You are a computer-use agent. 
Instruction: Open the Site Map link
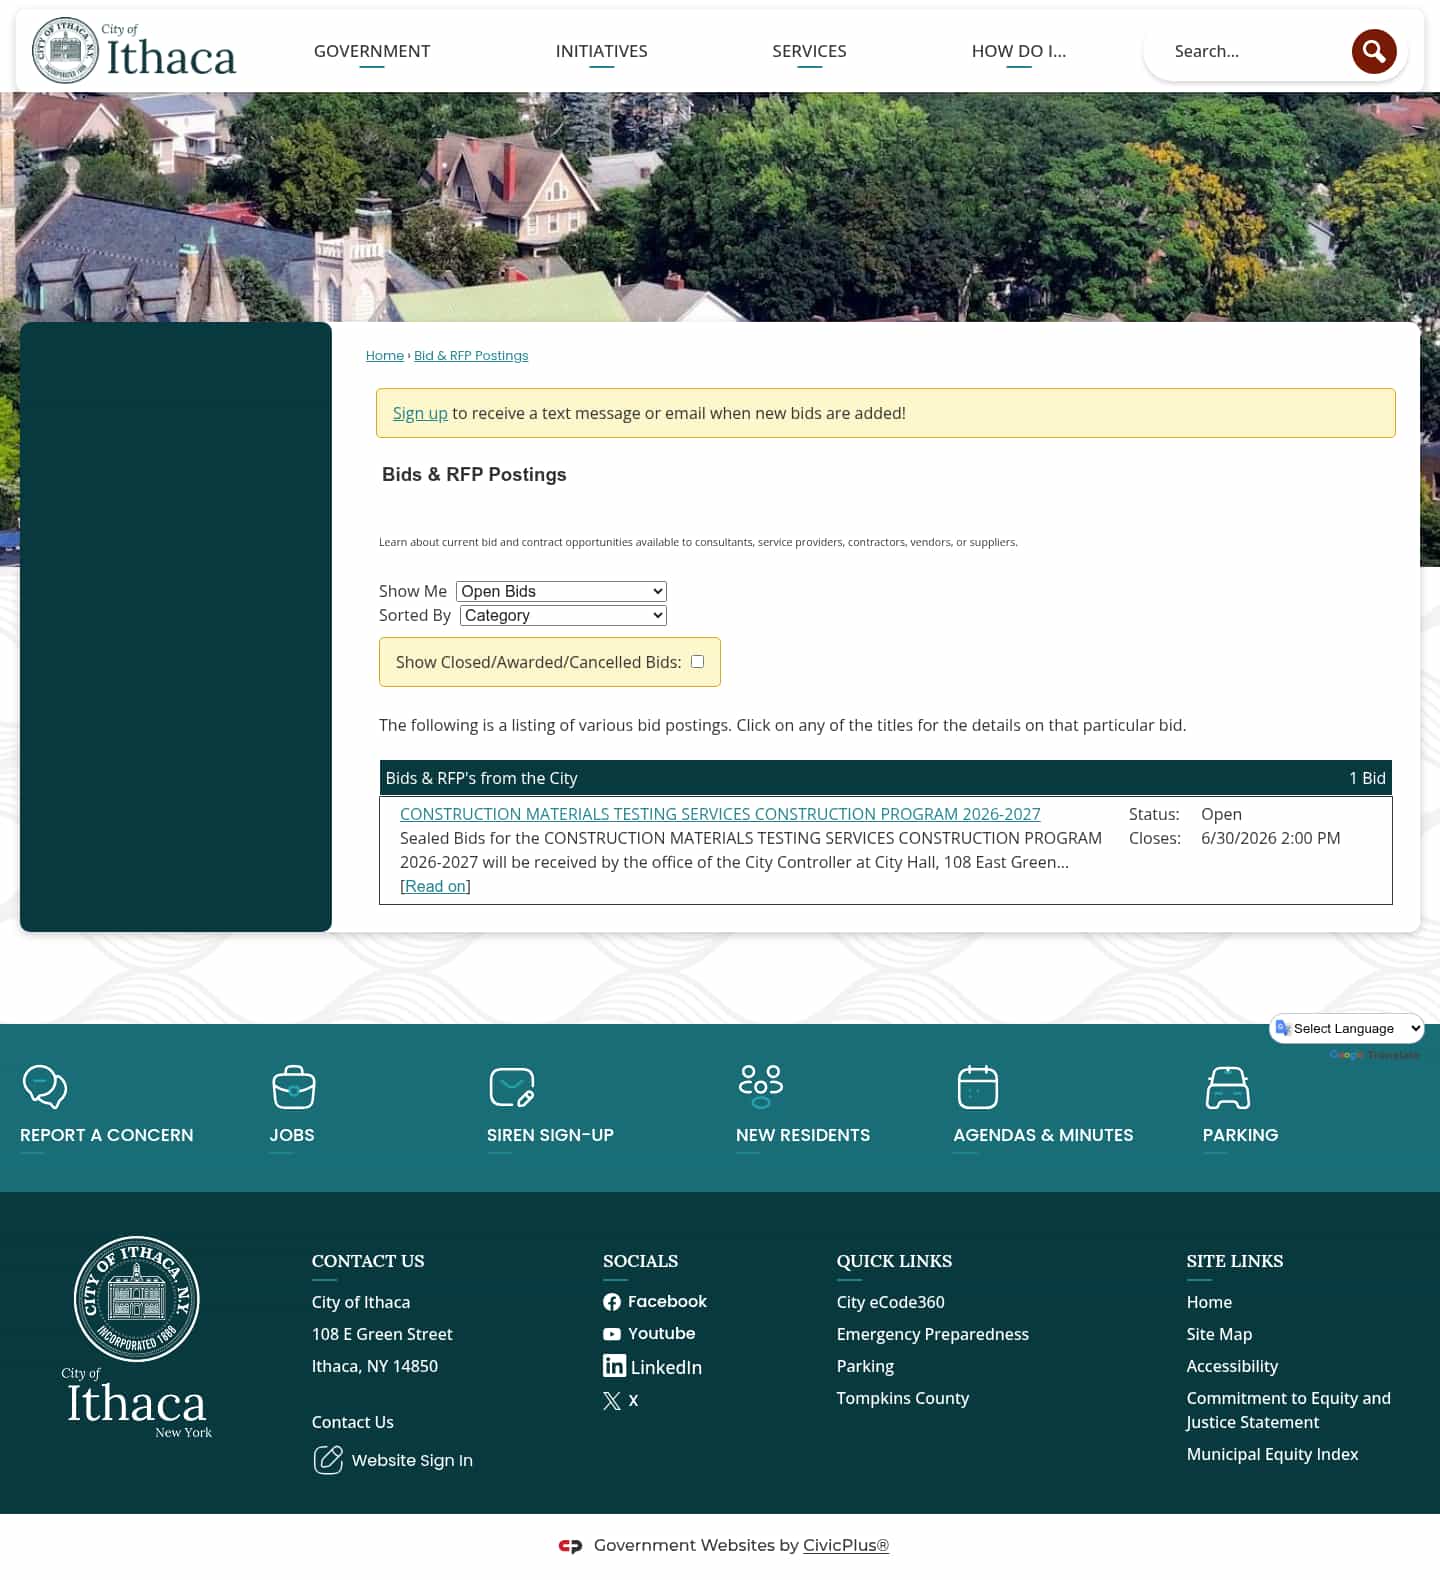click(x=1219, y=1334)
